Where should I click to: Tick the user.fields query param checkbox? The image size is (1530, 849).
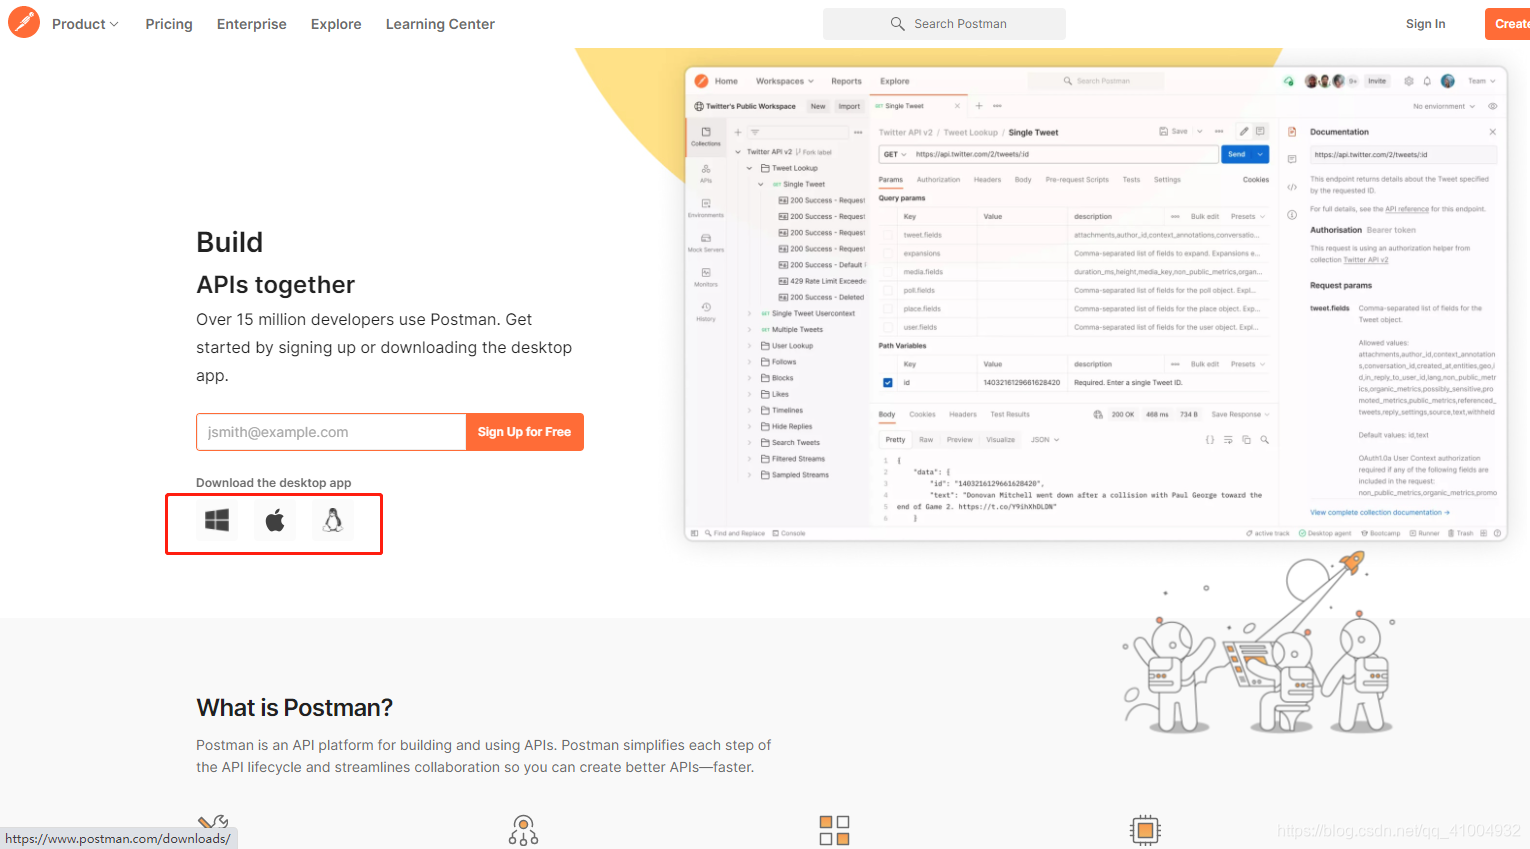click(888, 327)
